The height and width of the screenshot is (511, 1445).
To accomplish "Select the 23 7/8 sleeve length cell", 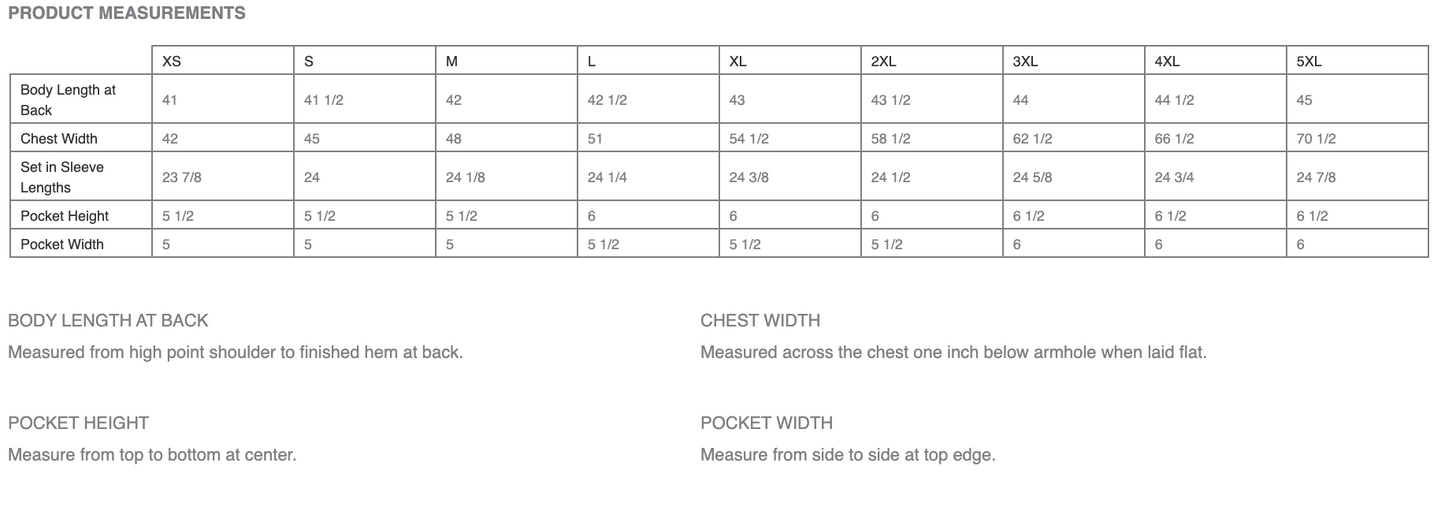I will click(x=183, y=177).
